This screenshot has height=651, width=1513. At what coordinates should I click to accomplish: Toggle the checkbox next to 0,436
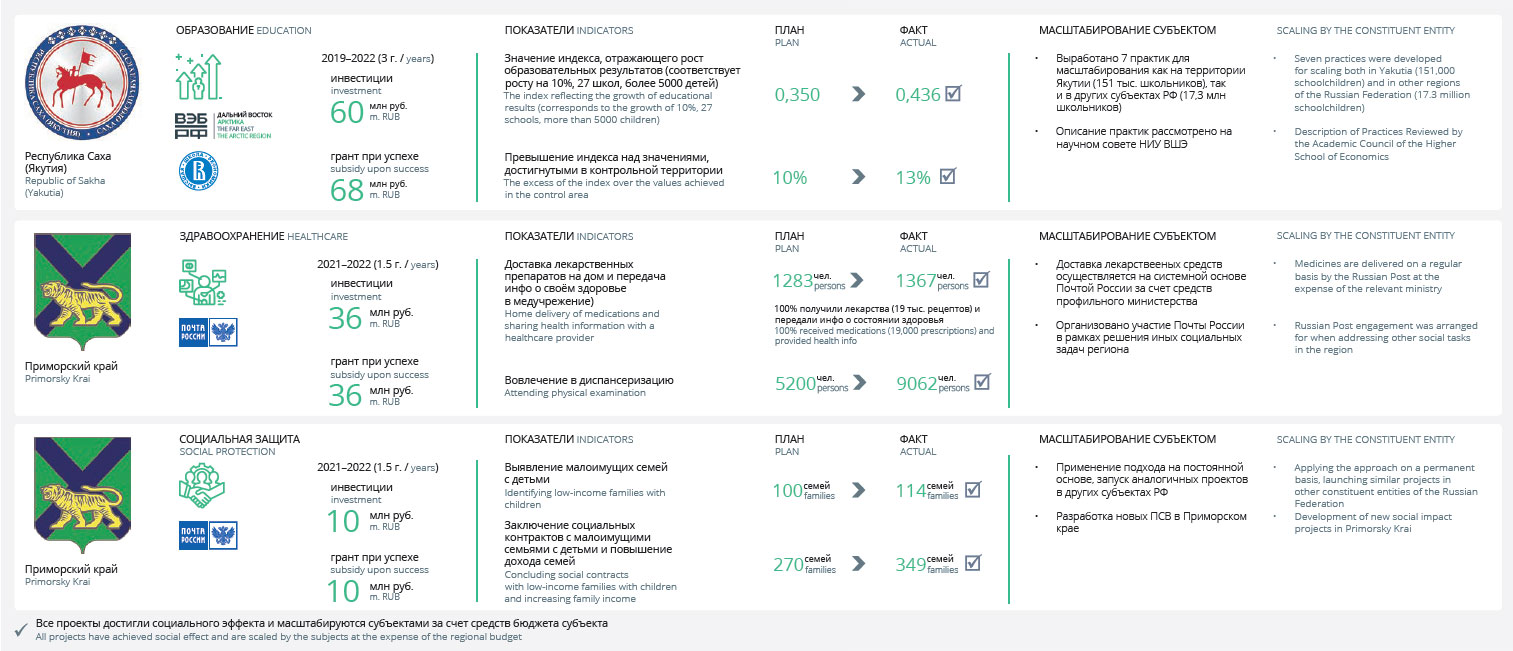click(x=953, y=94)
